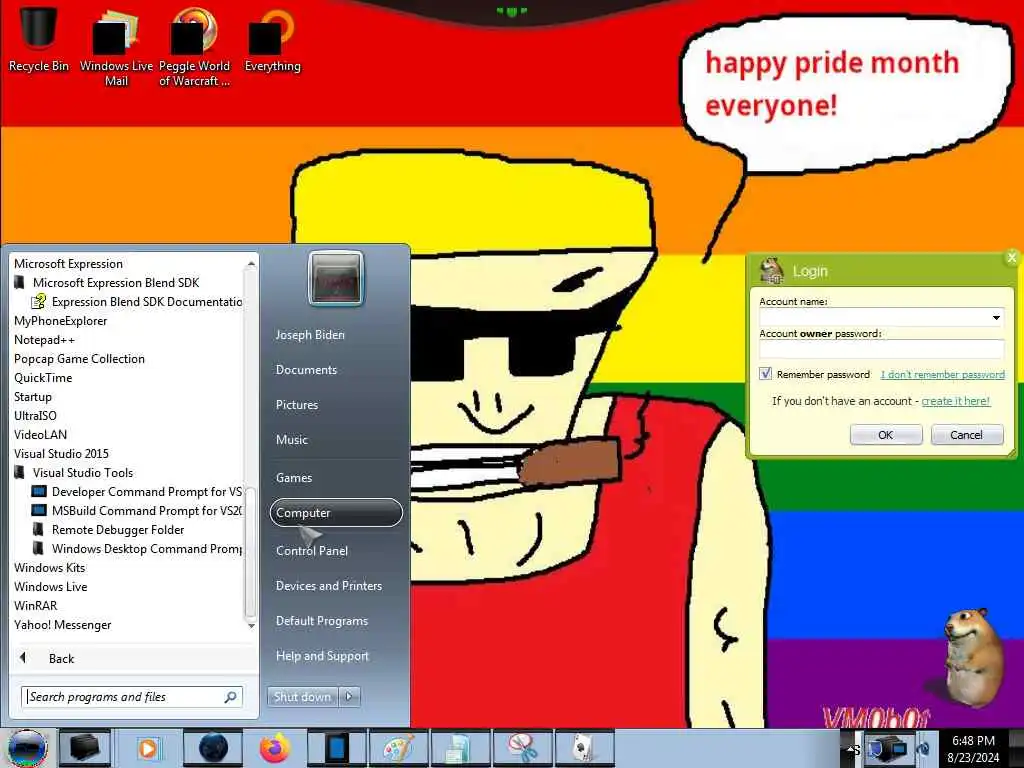This screenshot has width=1024, height=768.
Task: Open Games from the Start menu
Action: pyautogui.click(x=294, y=477)
